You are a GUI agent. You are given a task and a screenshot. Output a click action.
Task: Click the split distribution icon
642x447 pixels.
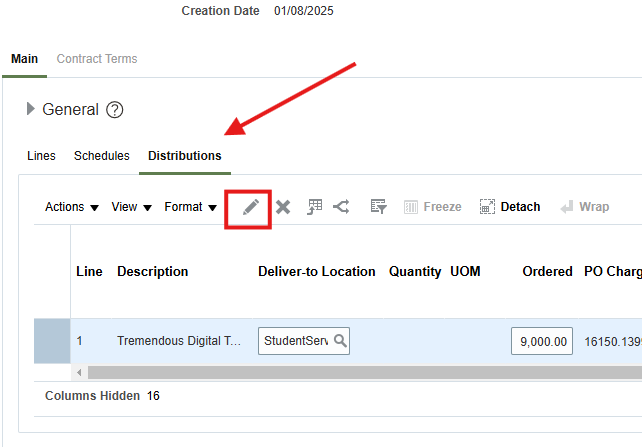coord(342,207)
